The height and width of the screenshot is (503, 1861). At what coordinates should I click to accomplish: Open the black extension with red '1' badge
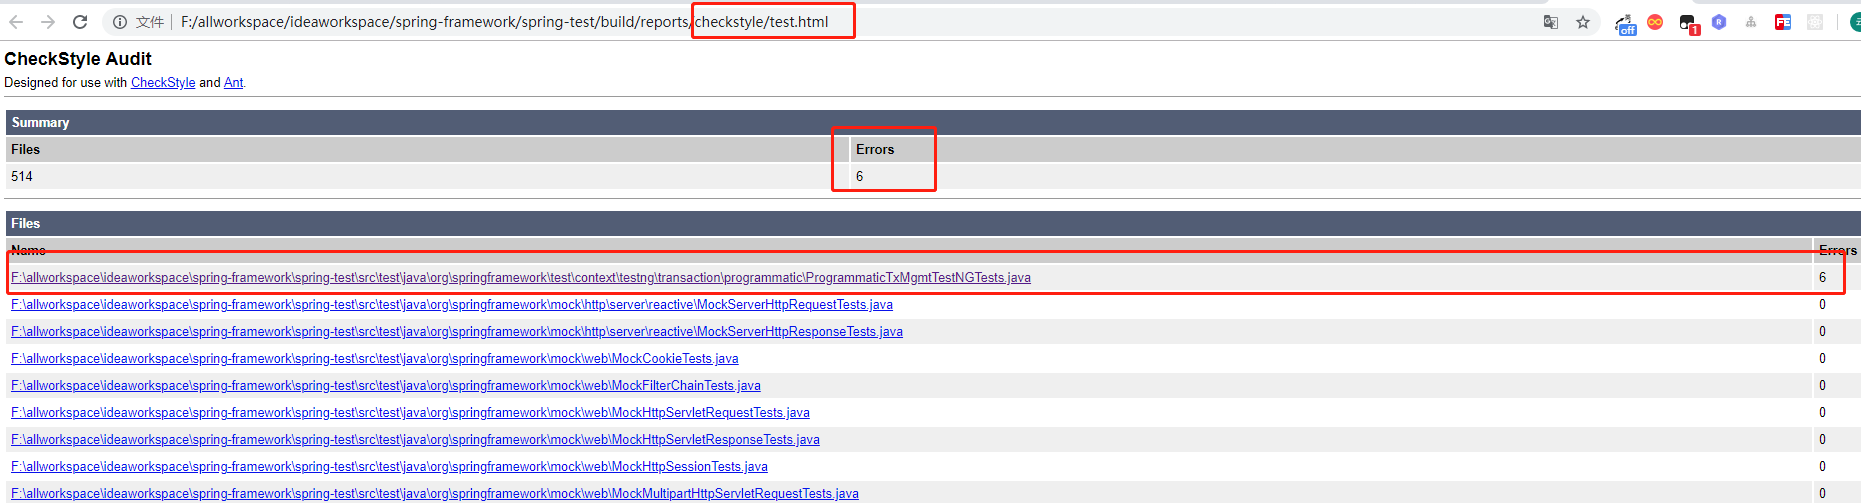pyautogui.click(x=1689, y=24)
